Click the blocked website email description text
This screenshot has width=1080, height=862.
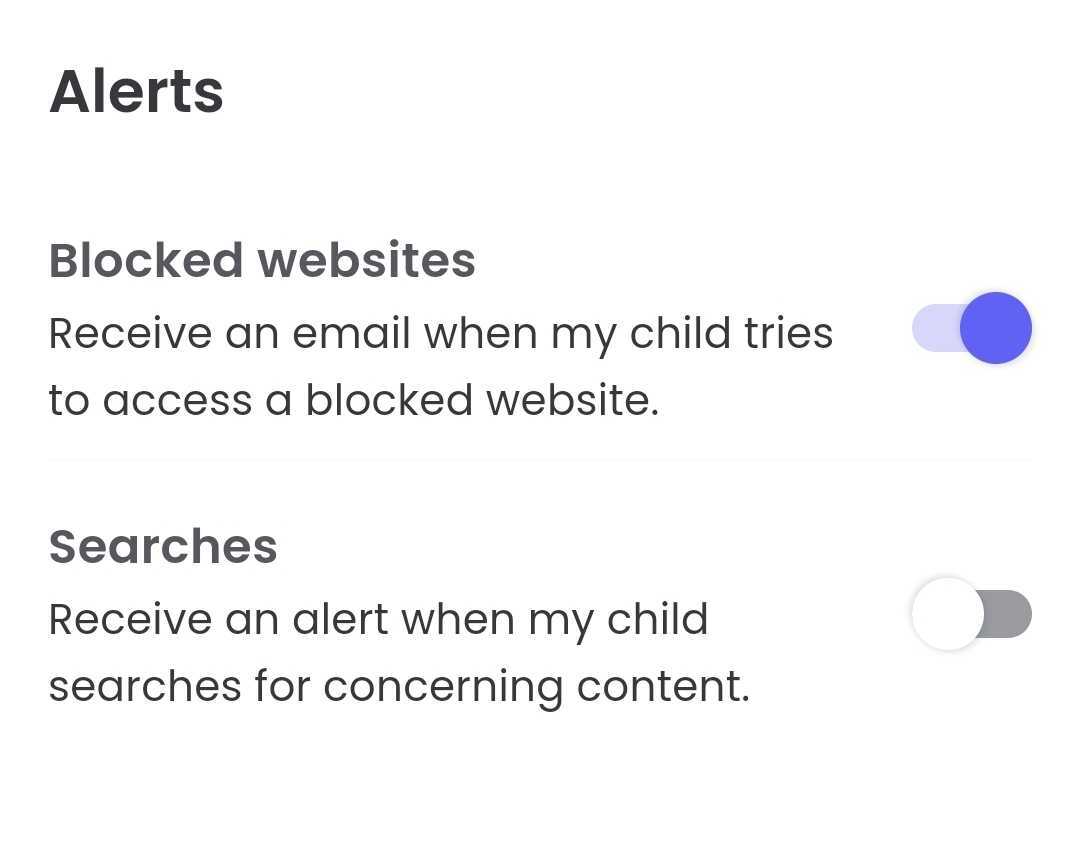[x=440, y=366]
